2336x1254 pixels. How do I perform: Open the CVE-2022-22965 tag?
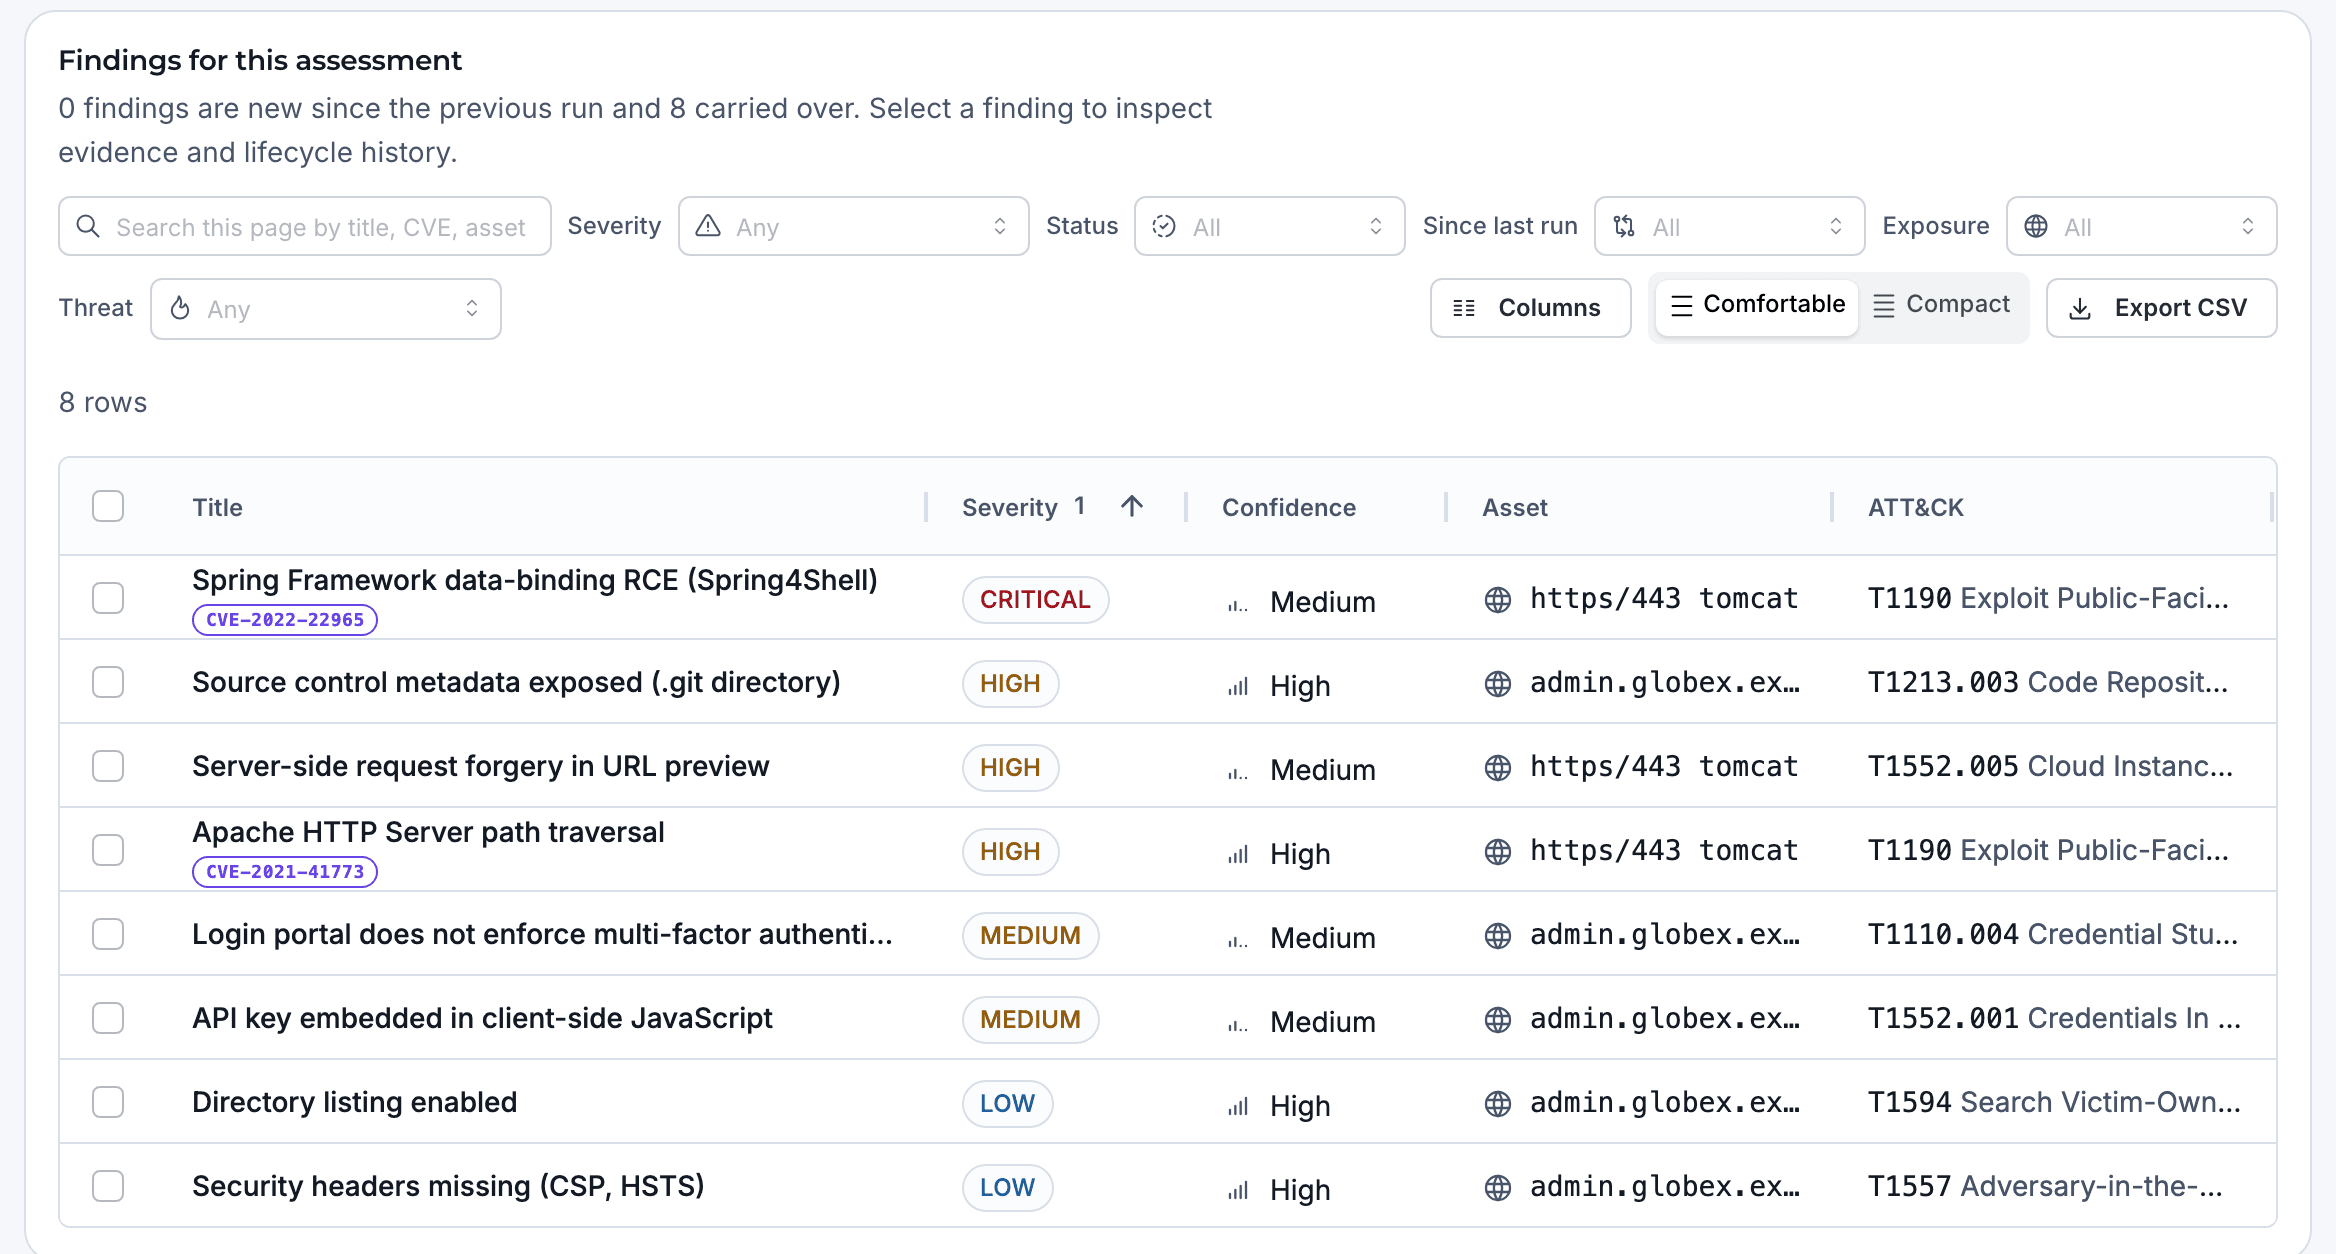coord(284,620)
